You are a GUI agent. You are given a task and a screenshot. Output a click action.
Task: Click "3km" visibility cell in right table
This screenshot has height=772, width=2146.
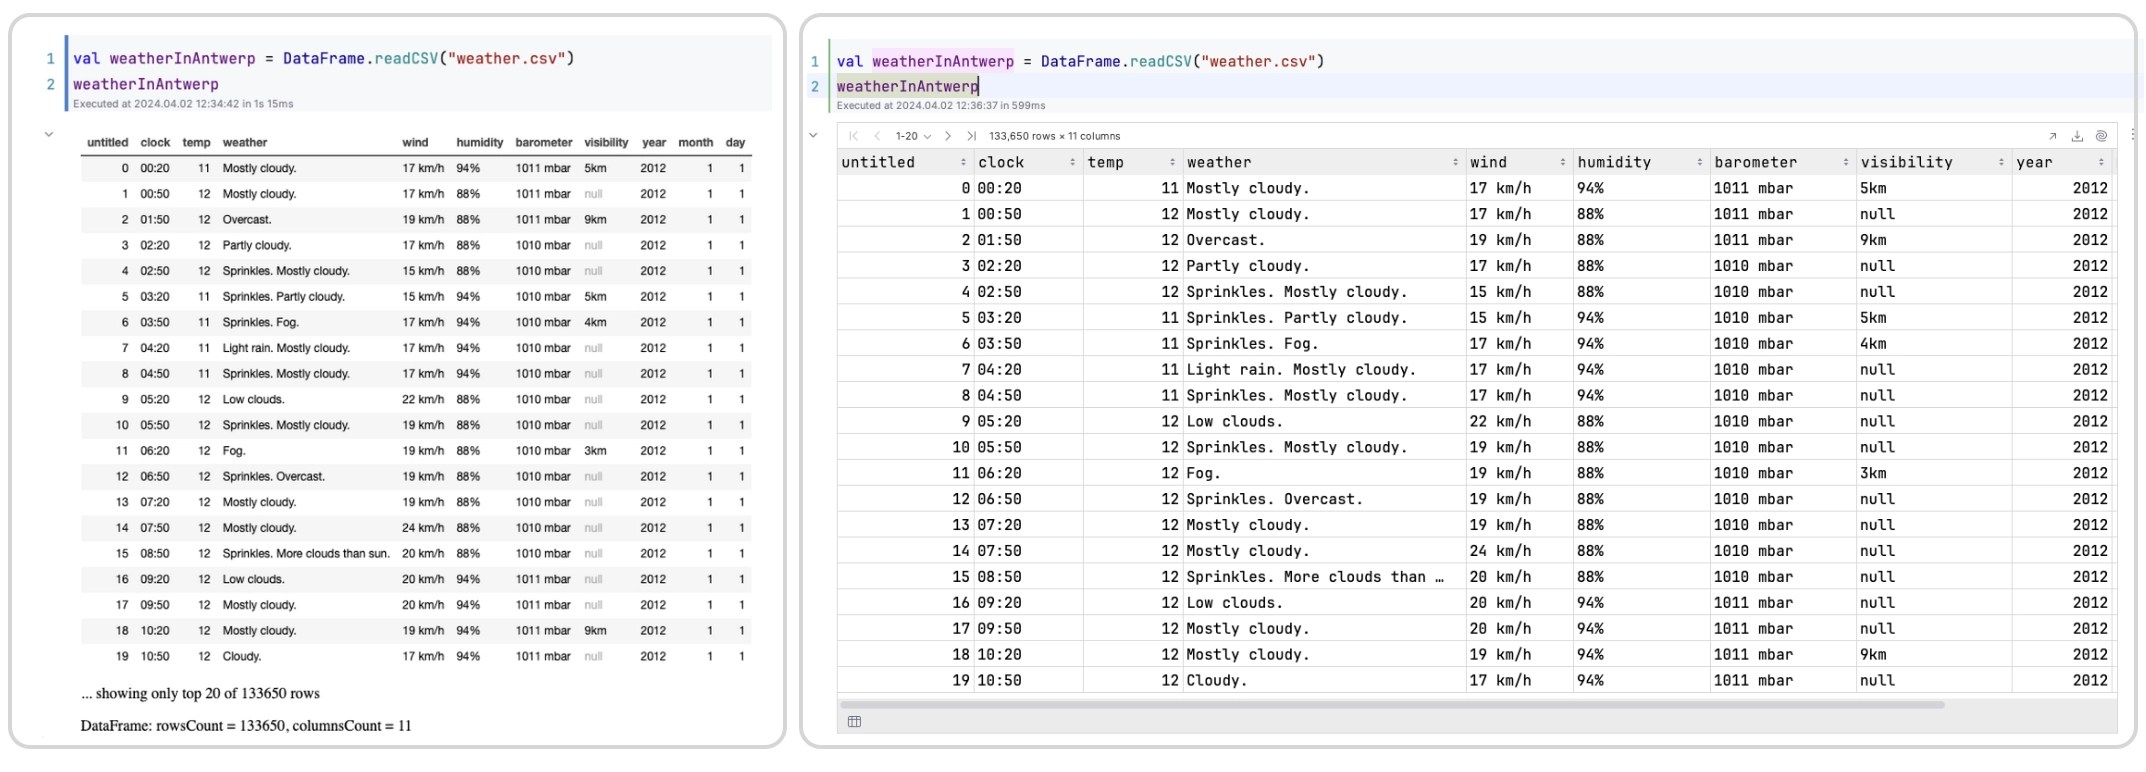click(1873, 473)
